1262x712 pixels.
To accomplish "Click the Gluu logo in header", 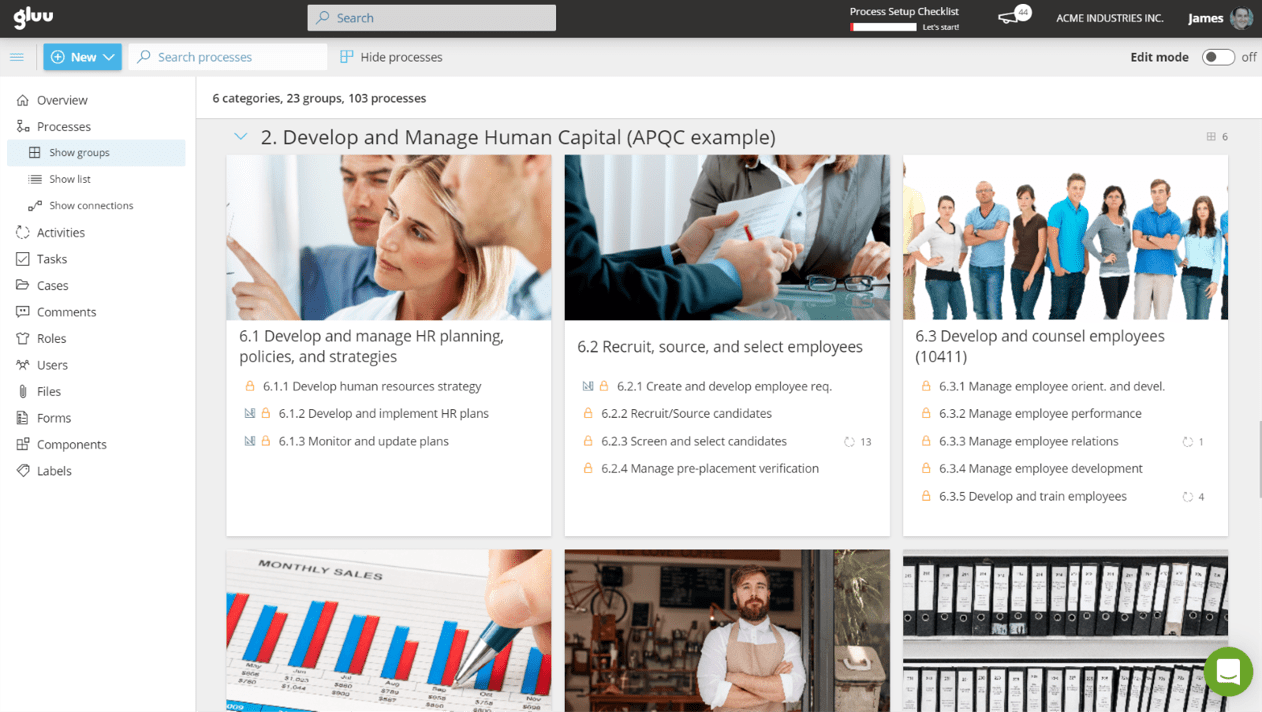I will [33, 17].
